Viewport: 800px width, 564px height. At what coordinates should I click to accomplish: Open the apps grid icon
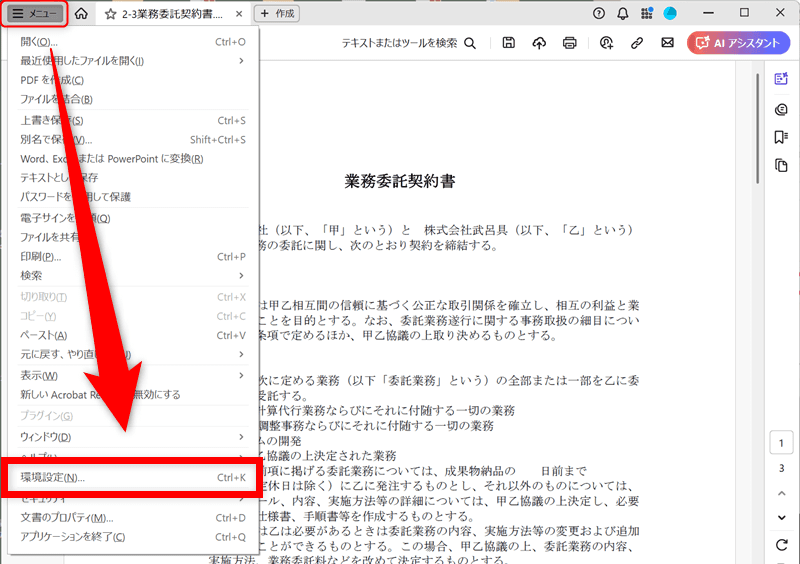[646, 13]
